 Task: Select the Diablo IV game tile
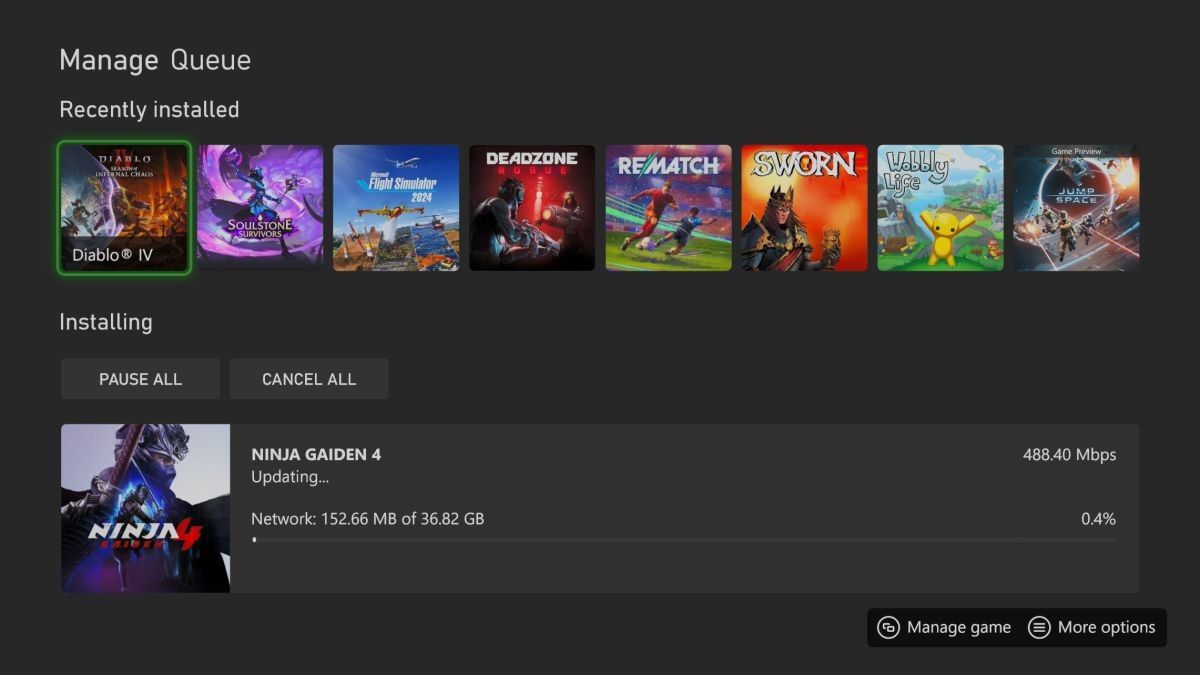124,206
